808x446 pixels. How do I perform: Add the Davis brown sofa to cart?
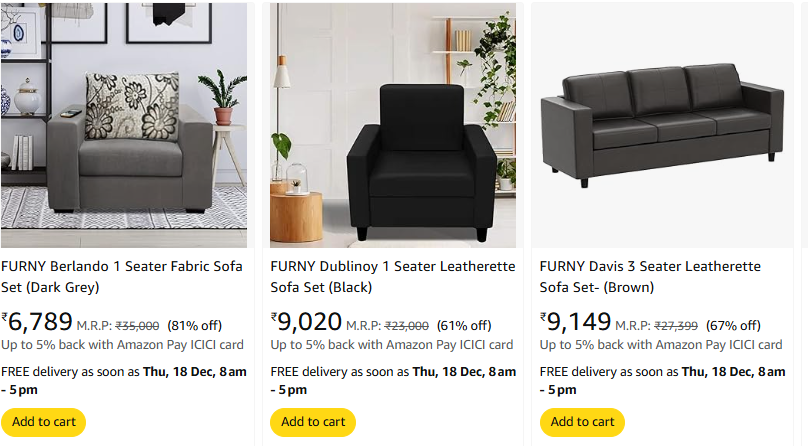point(582,422)
